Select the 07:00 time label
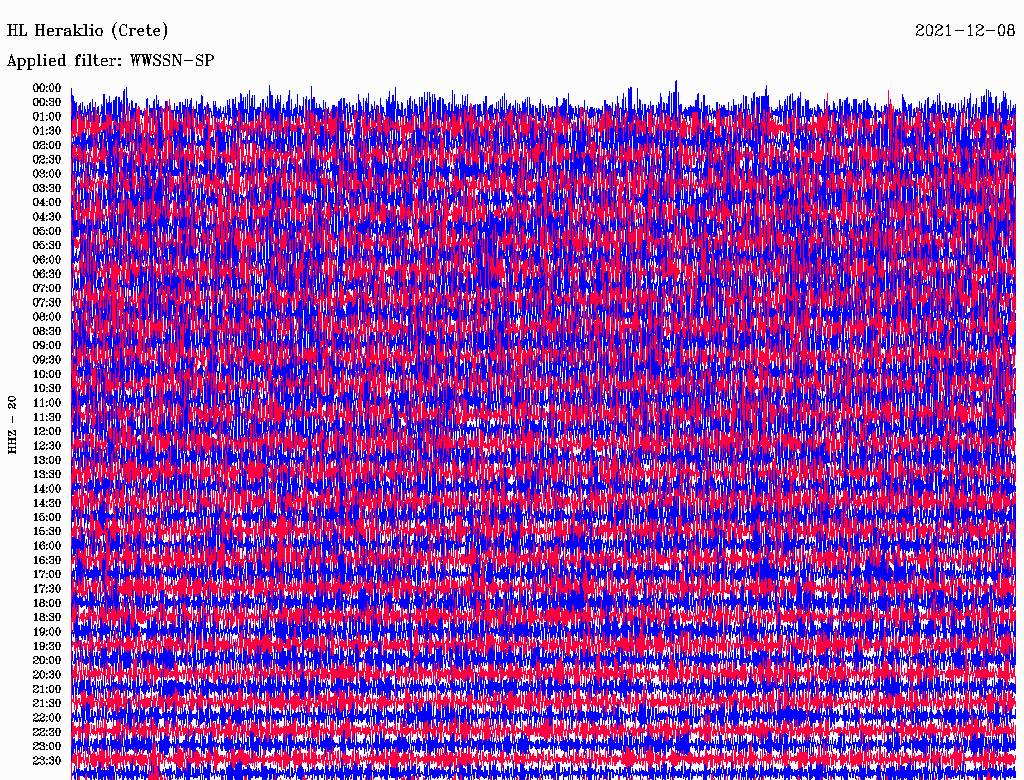The height and width of the screenshot is (780, 1024). pos(46,288)
